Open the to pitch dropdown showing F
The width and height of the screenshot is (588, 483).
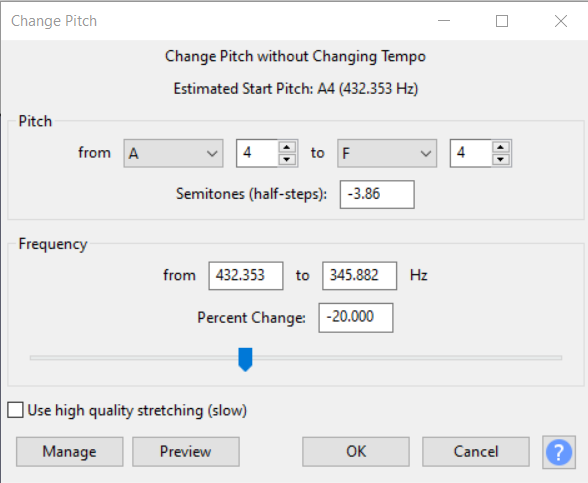(x=387, y=153)
